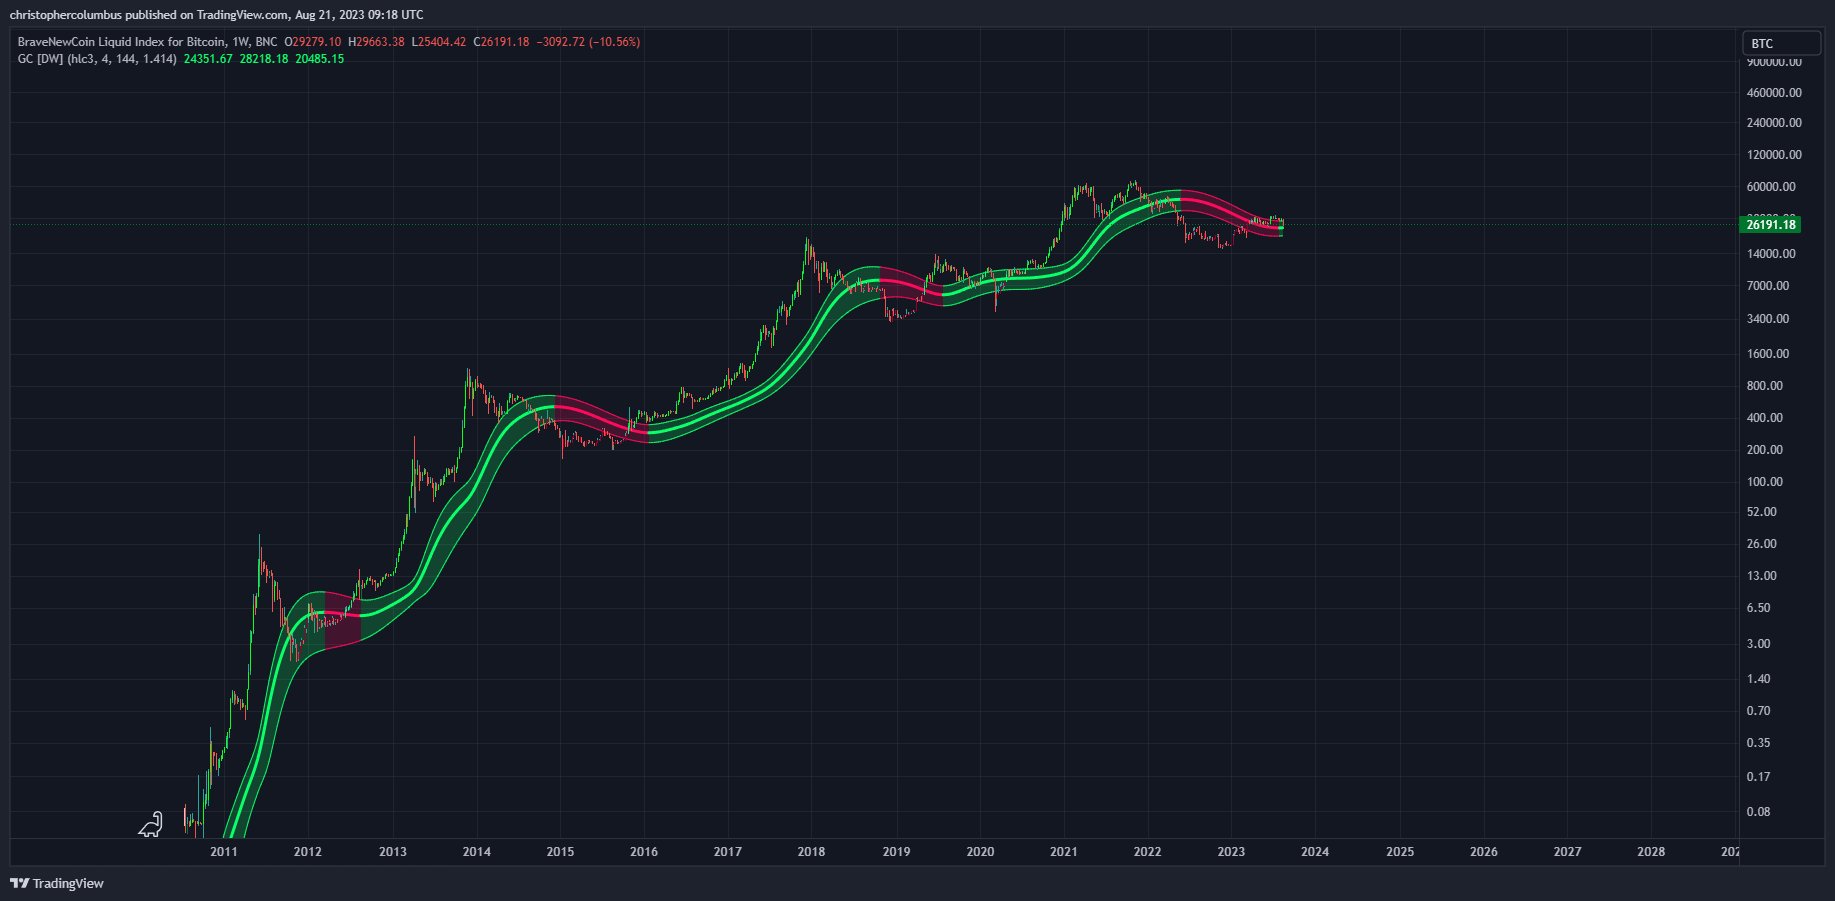Click the 3.00 price axis label
The image size is (1835, 901).
1759,643
